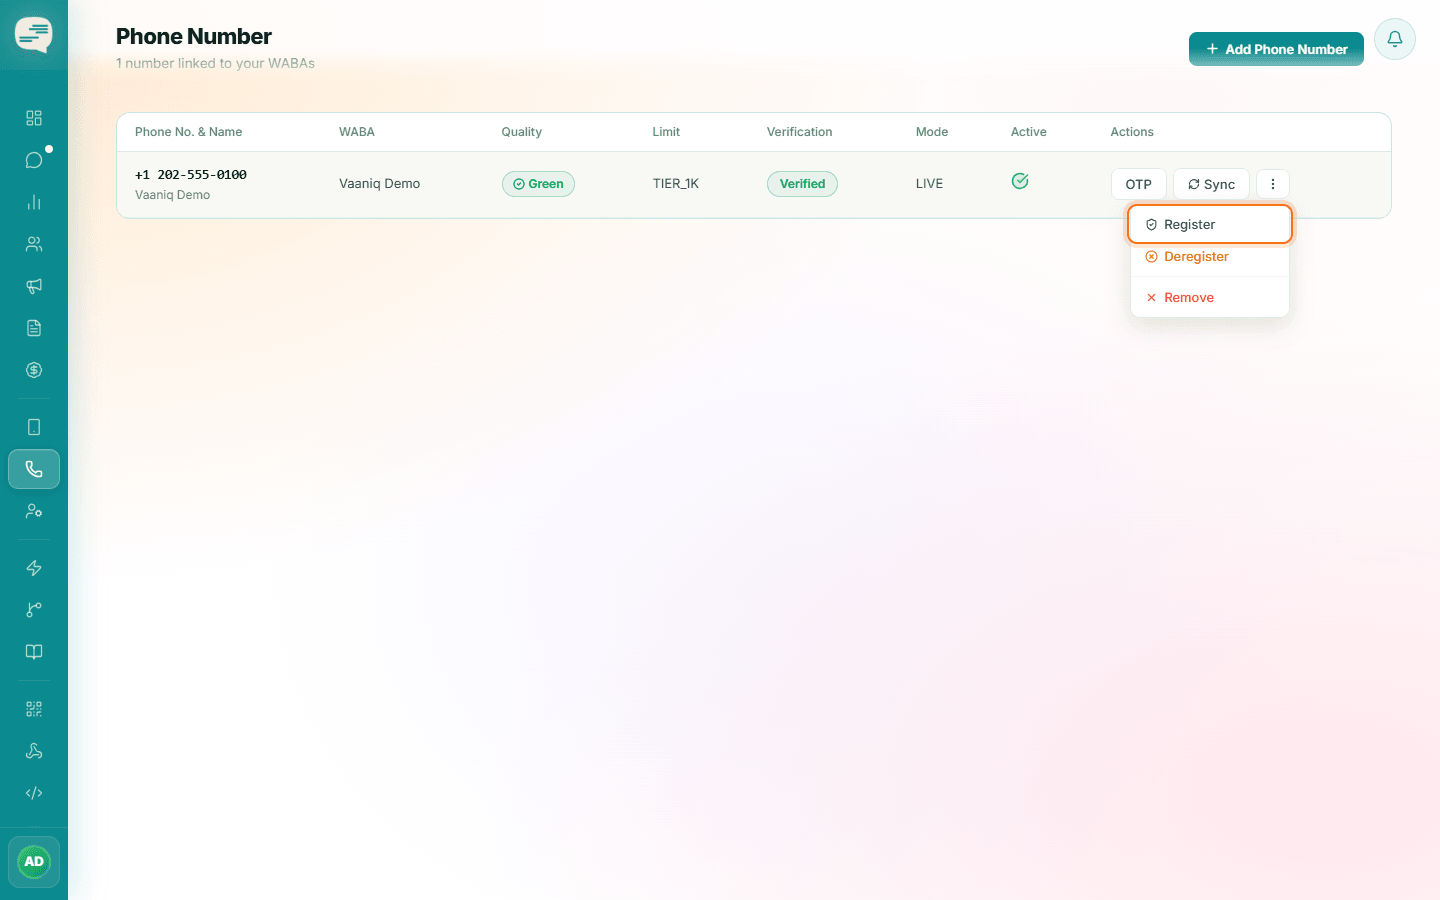Choose Register from the actions menu
This screenshot has height=900, width=1440.
click(1210, 224)
